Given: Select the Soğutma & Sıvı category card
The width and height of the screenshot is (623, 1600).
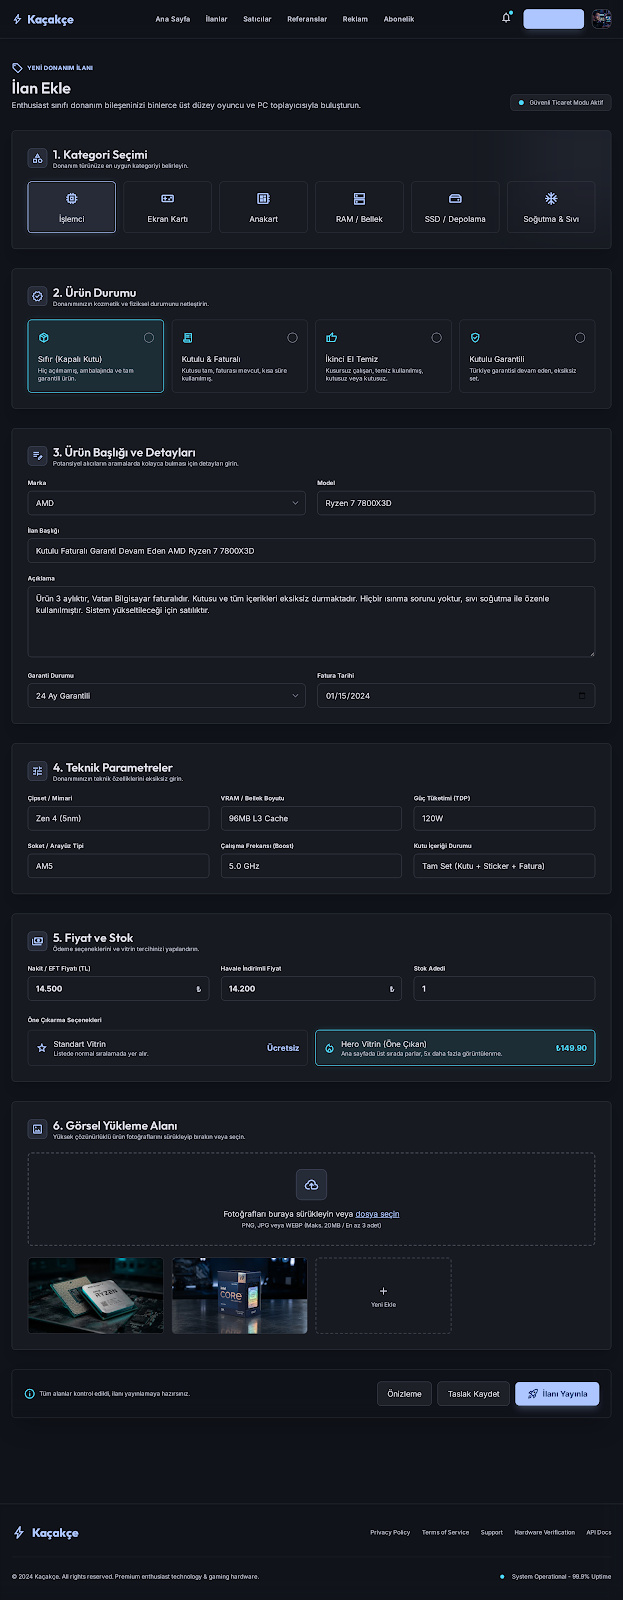Looking at the screenshot, I should (551, 207).
